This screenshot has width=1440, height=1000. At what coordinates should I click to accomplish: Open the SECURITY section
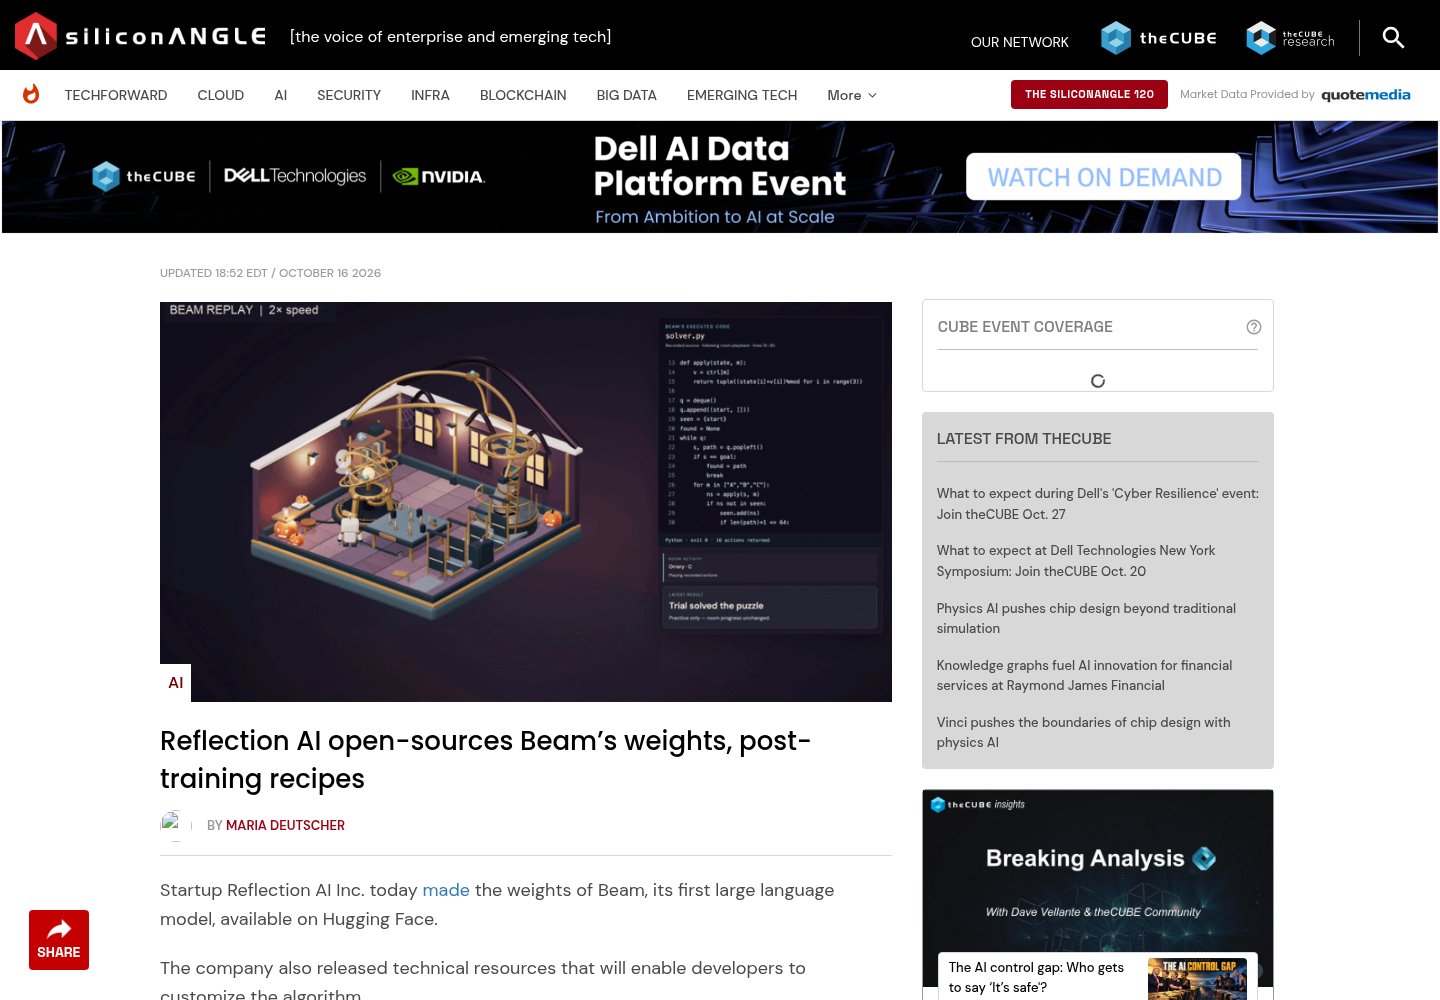click(x=349, y=95)
